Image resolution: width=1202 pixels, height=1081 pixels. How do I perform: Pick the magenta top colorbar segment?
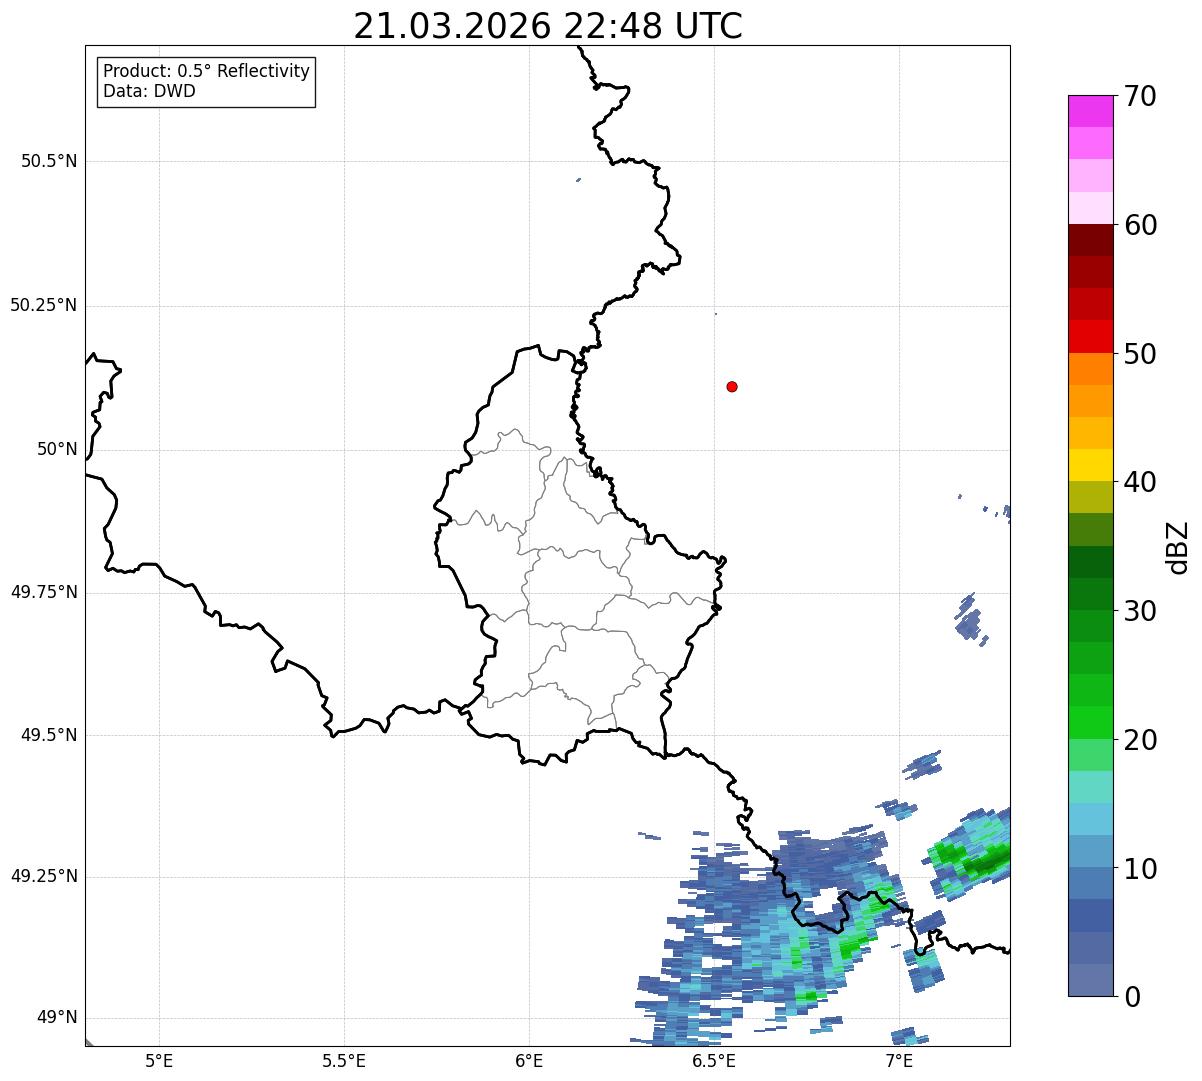[1090, 111]
